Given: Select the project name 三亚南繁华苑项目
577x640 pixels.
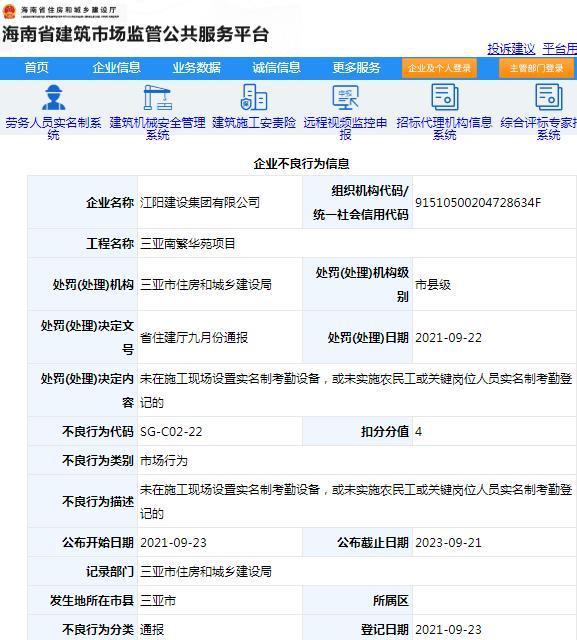Looking at the screenshot, I should point(188,244).
